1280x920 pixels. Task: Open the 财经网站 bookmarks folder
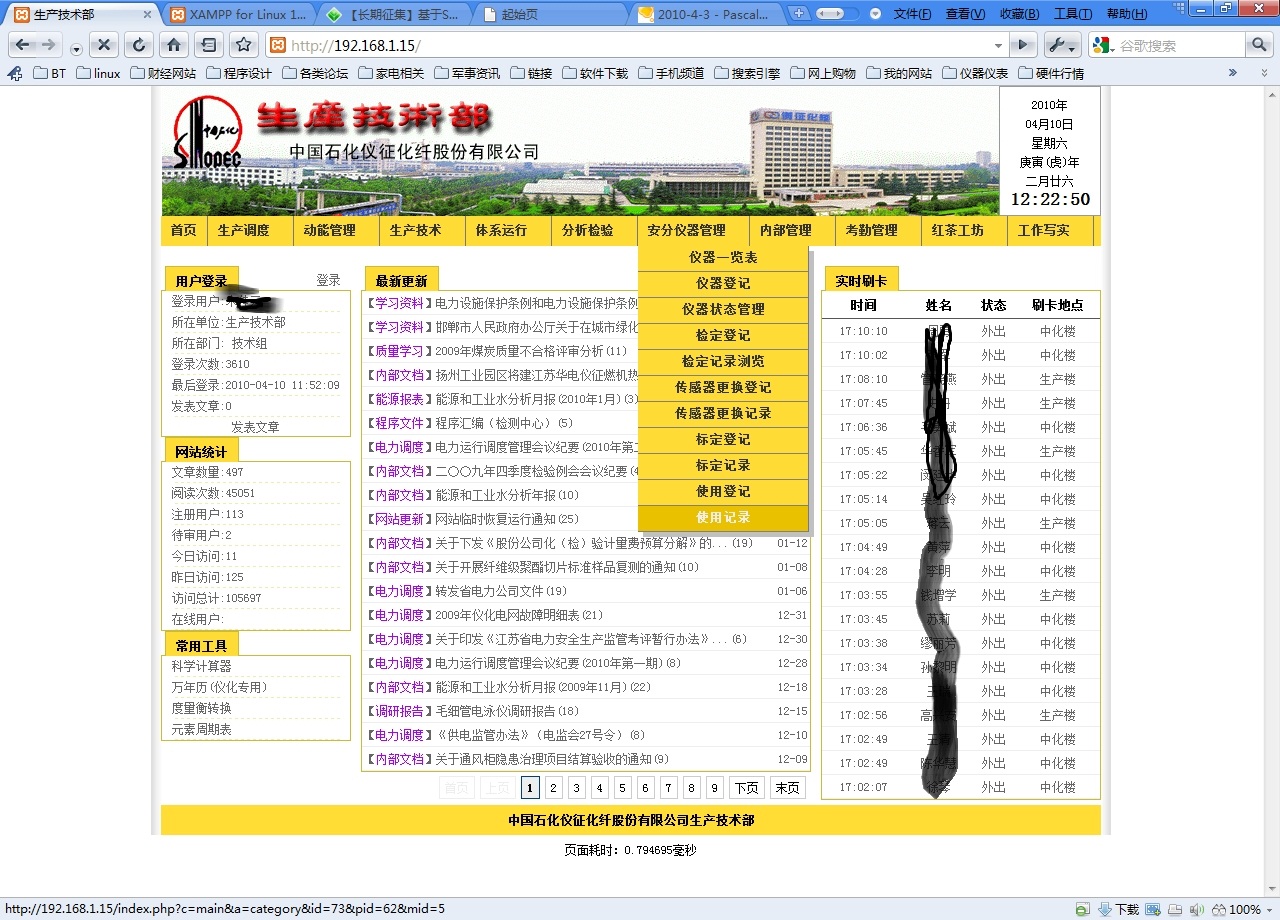click(161, 73)
